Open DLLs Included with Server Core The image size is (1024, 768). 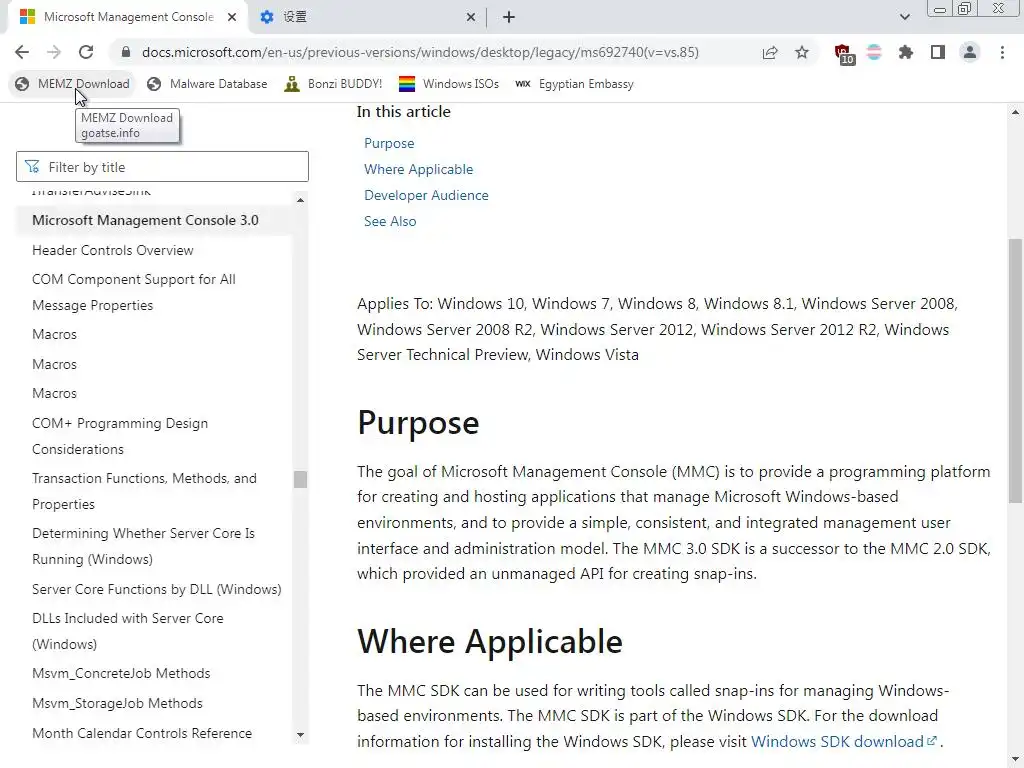[127, 631]
